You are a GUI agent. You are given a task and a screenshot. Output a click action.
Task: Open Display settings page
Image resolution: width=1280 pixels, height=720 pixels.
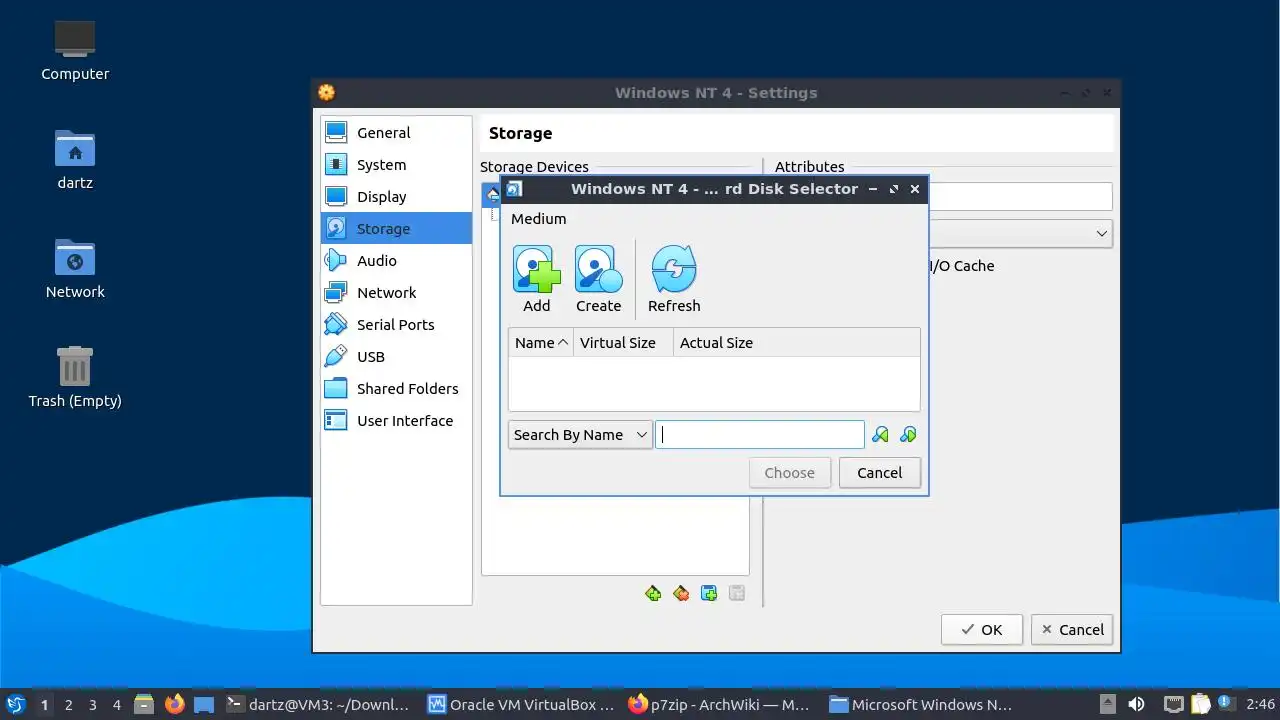pyautogui.click(x=396, y=197)
